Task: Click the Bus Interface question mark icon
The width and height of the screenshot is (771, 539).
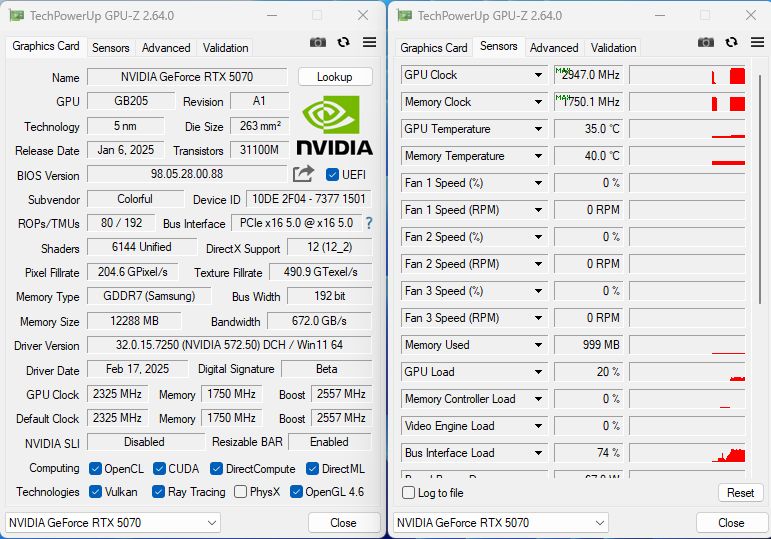Action: (x=369, y=223)
